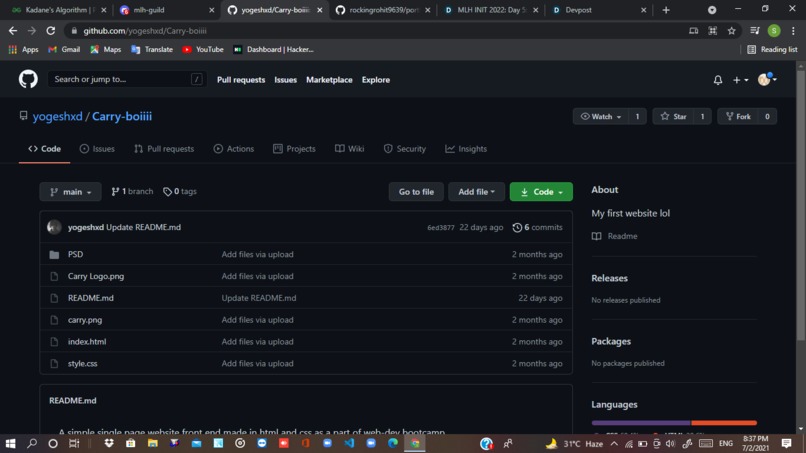Switch to the Projects tab
Image resolution: width=806 pixels, height=453 pixels.
[295, 149]
